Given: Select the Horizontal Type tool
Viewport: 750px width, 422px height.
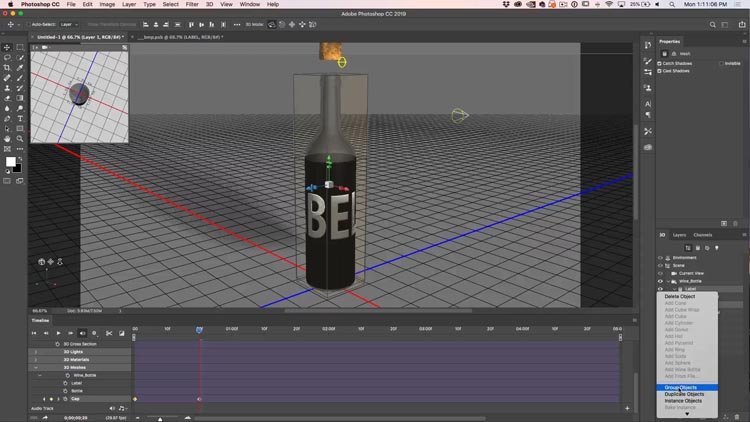Looking at the screenshot, I should 20,119.
